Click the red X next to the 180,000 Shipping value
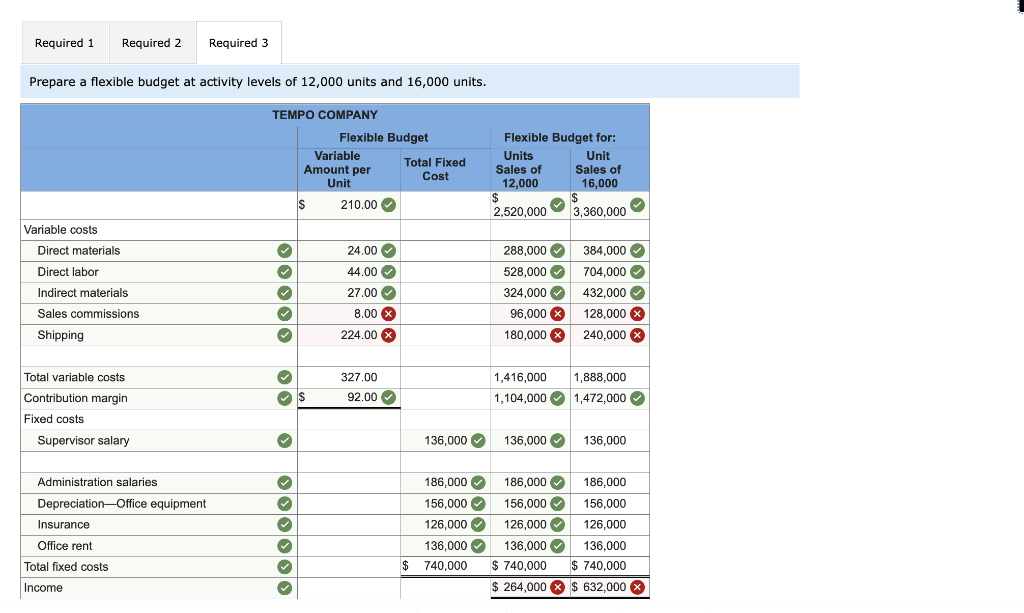 coord(557,335)
